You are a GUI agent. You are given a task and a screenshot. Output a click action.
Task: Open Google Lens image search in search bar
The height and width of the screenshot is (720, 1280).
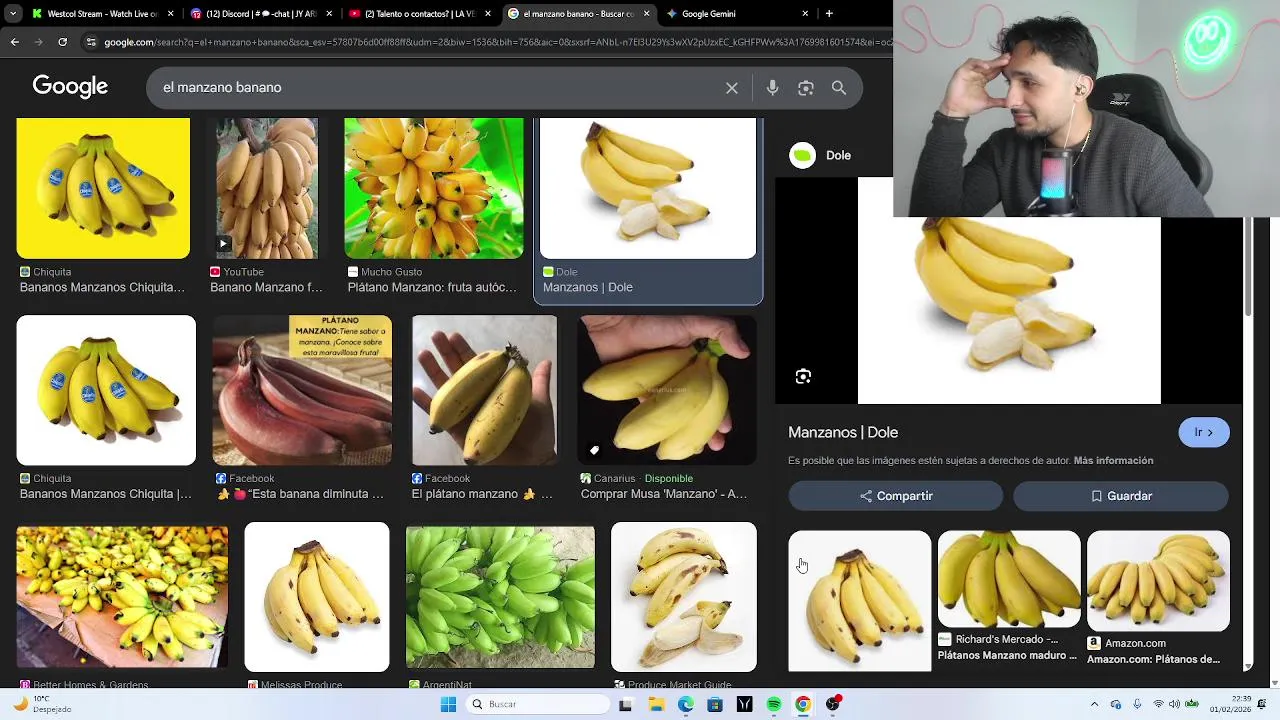pyautogui.click(x=806, y=88)
